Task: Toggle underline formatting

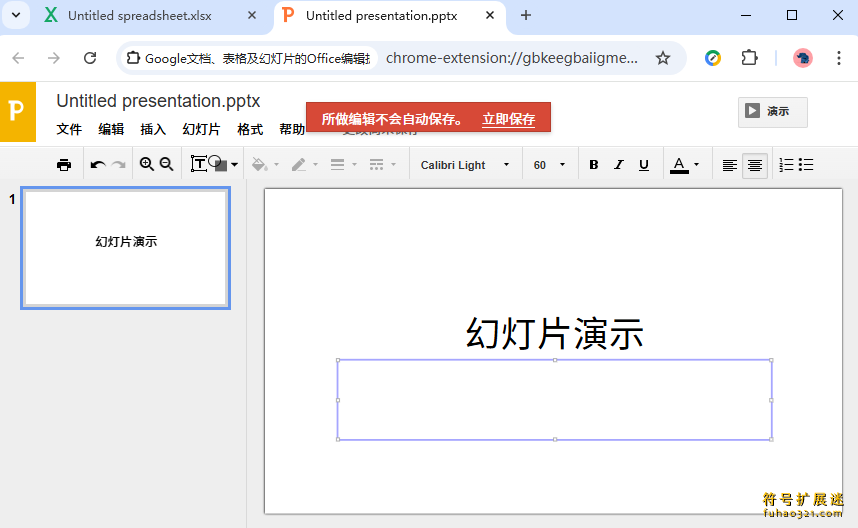Action: click(644, 165)
